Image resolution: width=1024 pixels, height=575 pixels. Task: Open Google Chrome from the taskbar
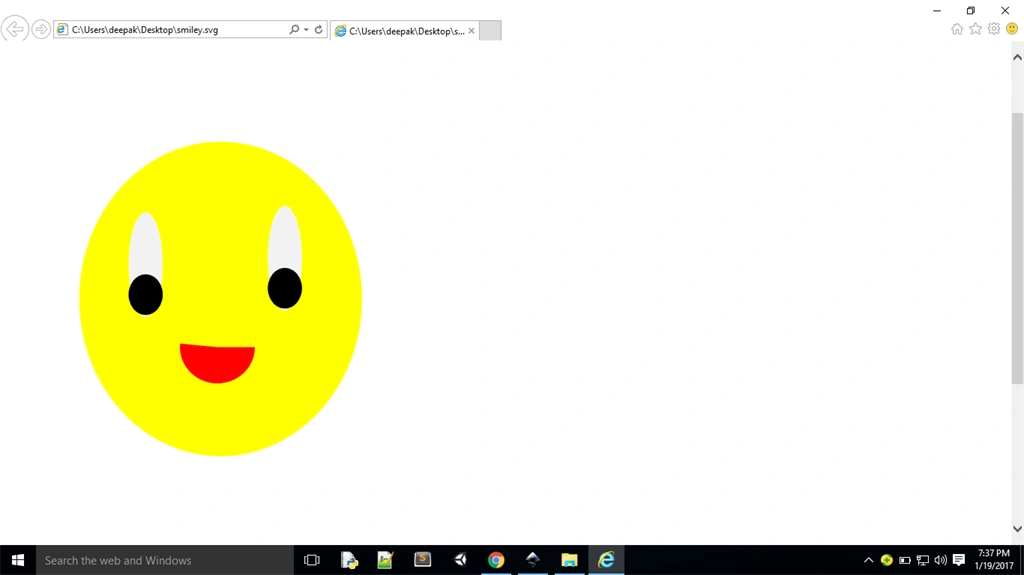pyautogui.click(x=496, y=560)
